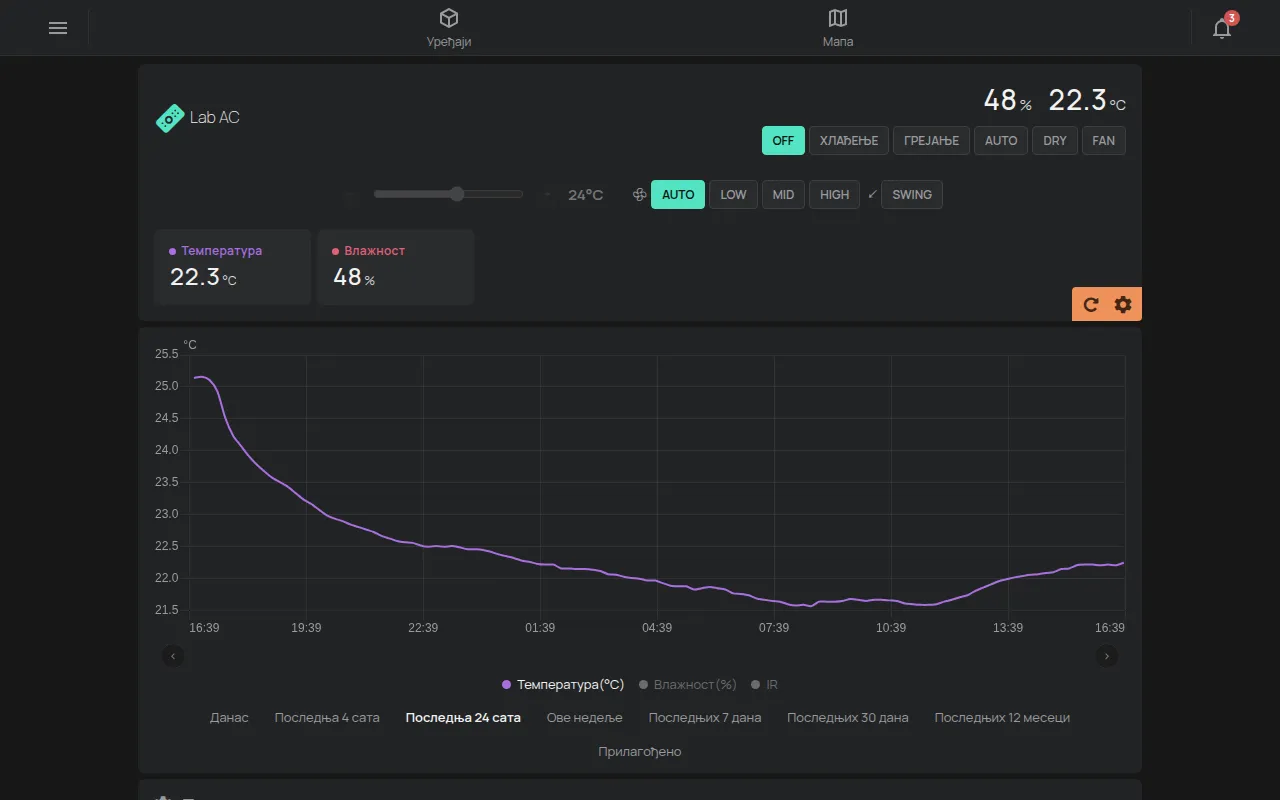Select the FAN mode
The height and width of the screenshot is (800, 1280).
pos(1104,141)
